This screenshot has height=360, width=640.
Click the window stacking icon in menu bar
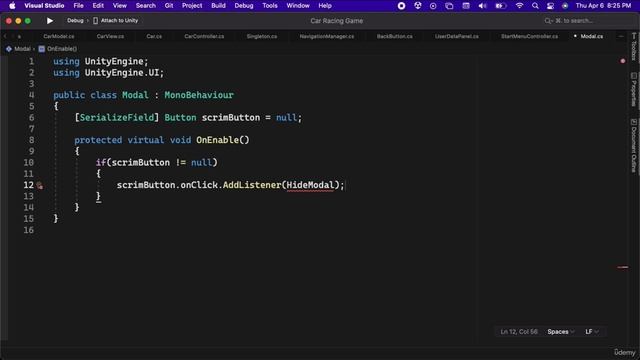click(449, 6)
